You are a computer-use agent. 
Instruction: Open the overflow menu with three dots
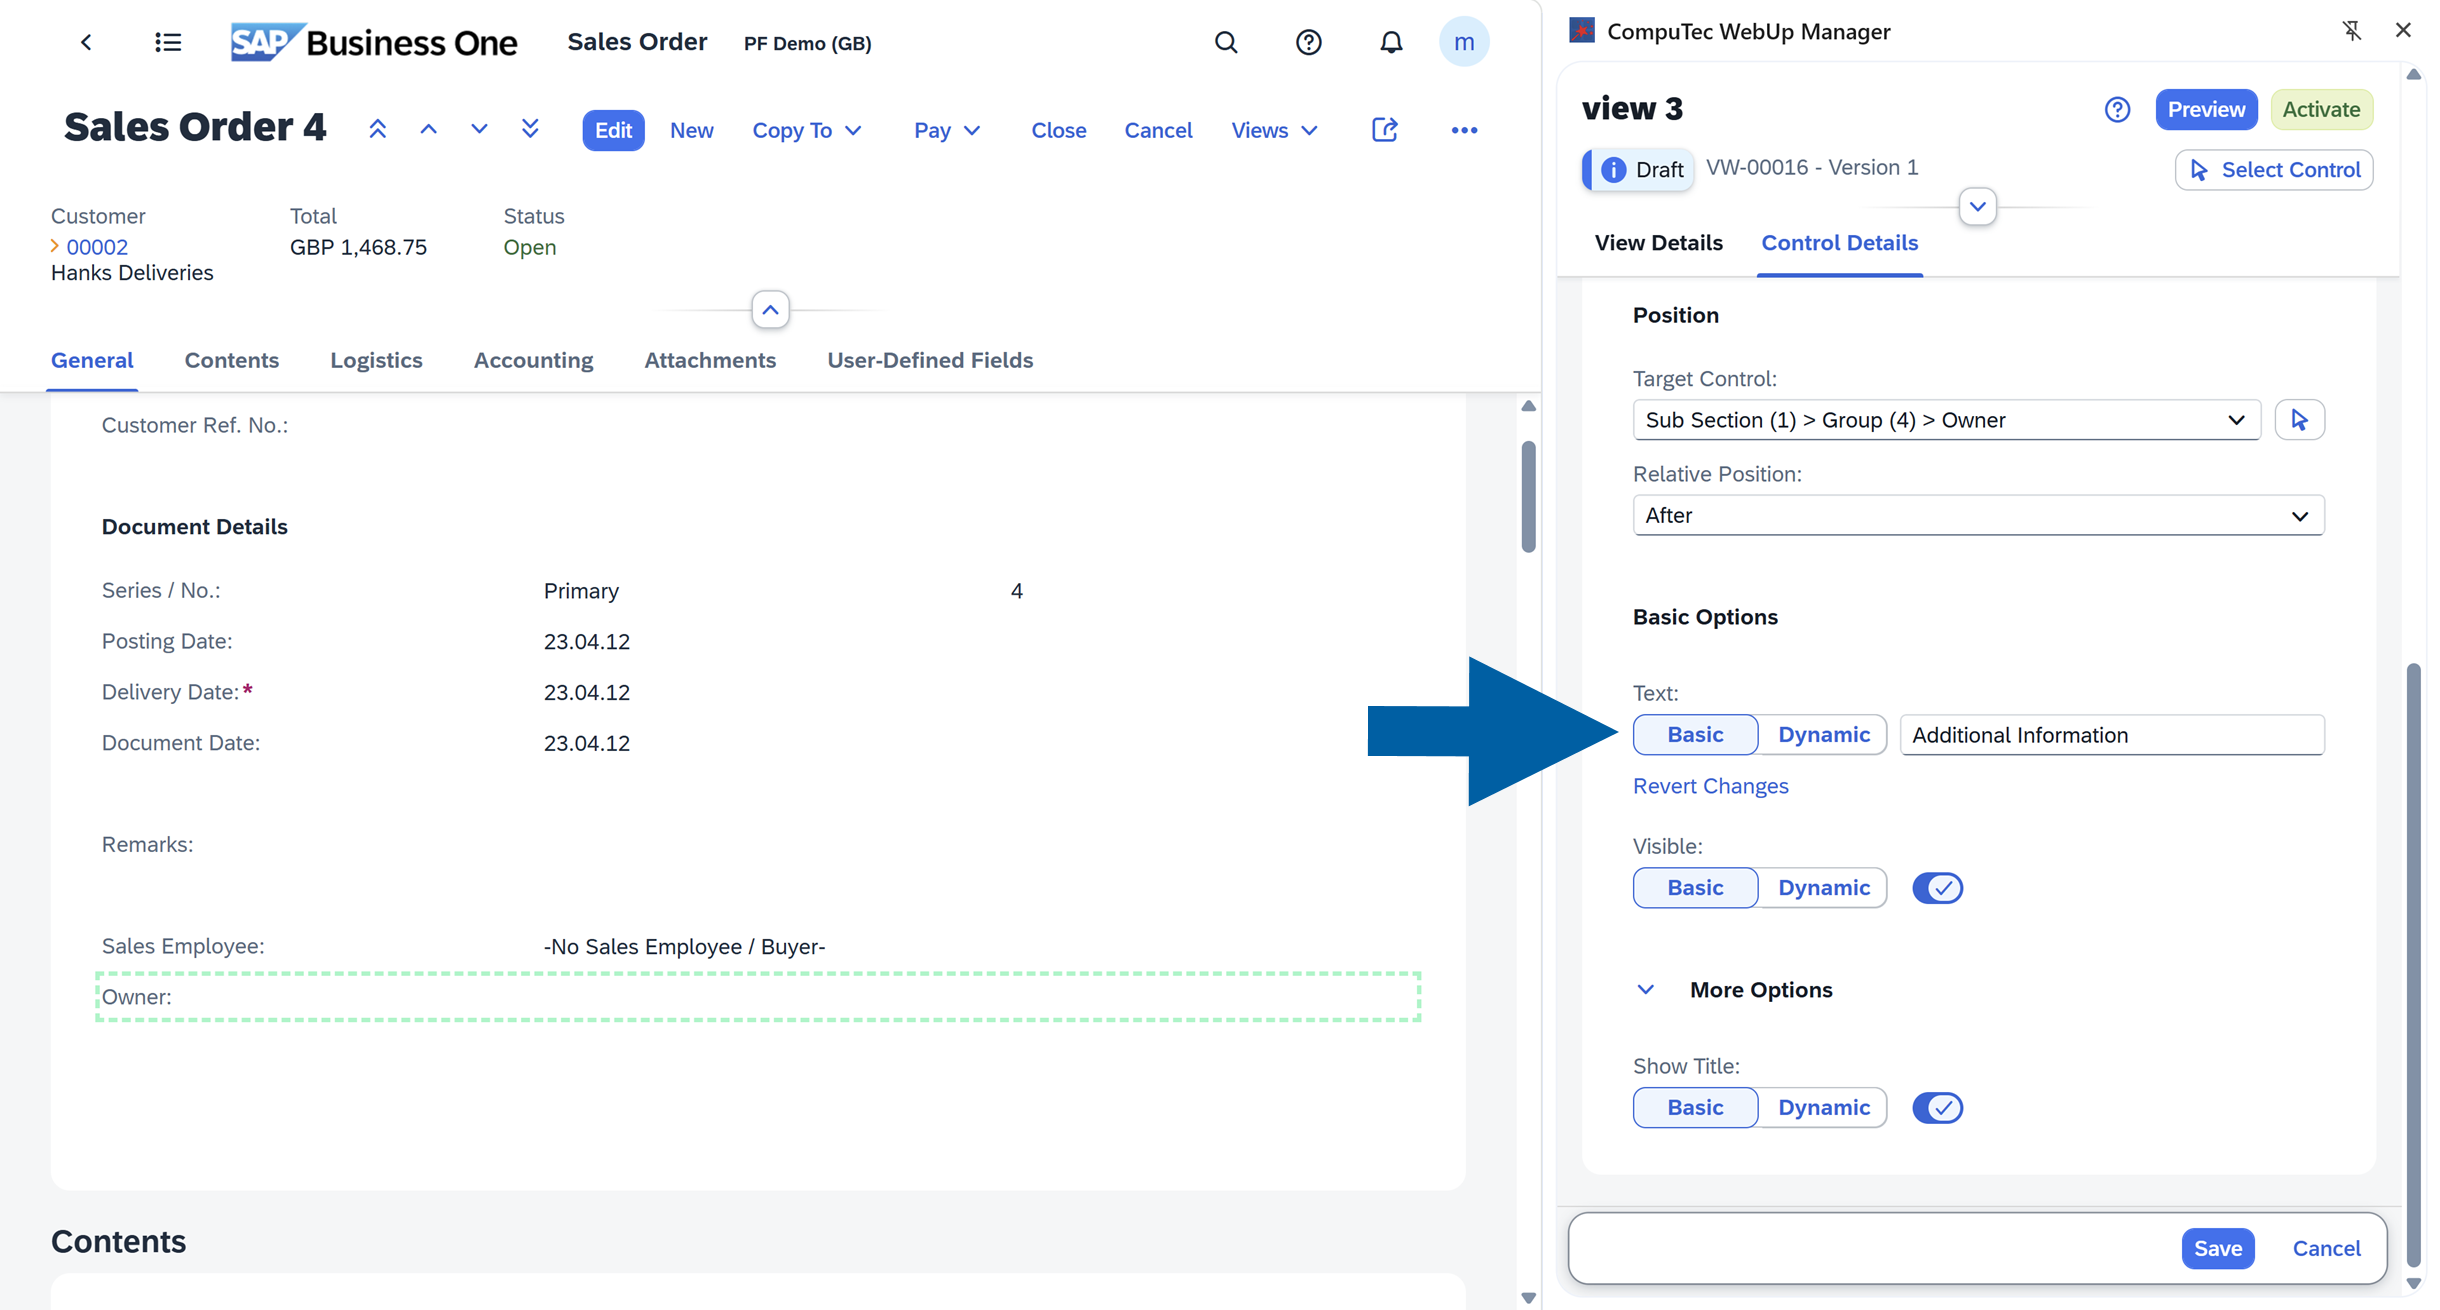(x=1464, y=130)
